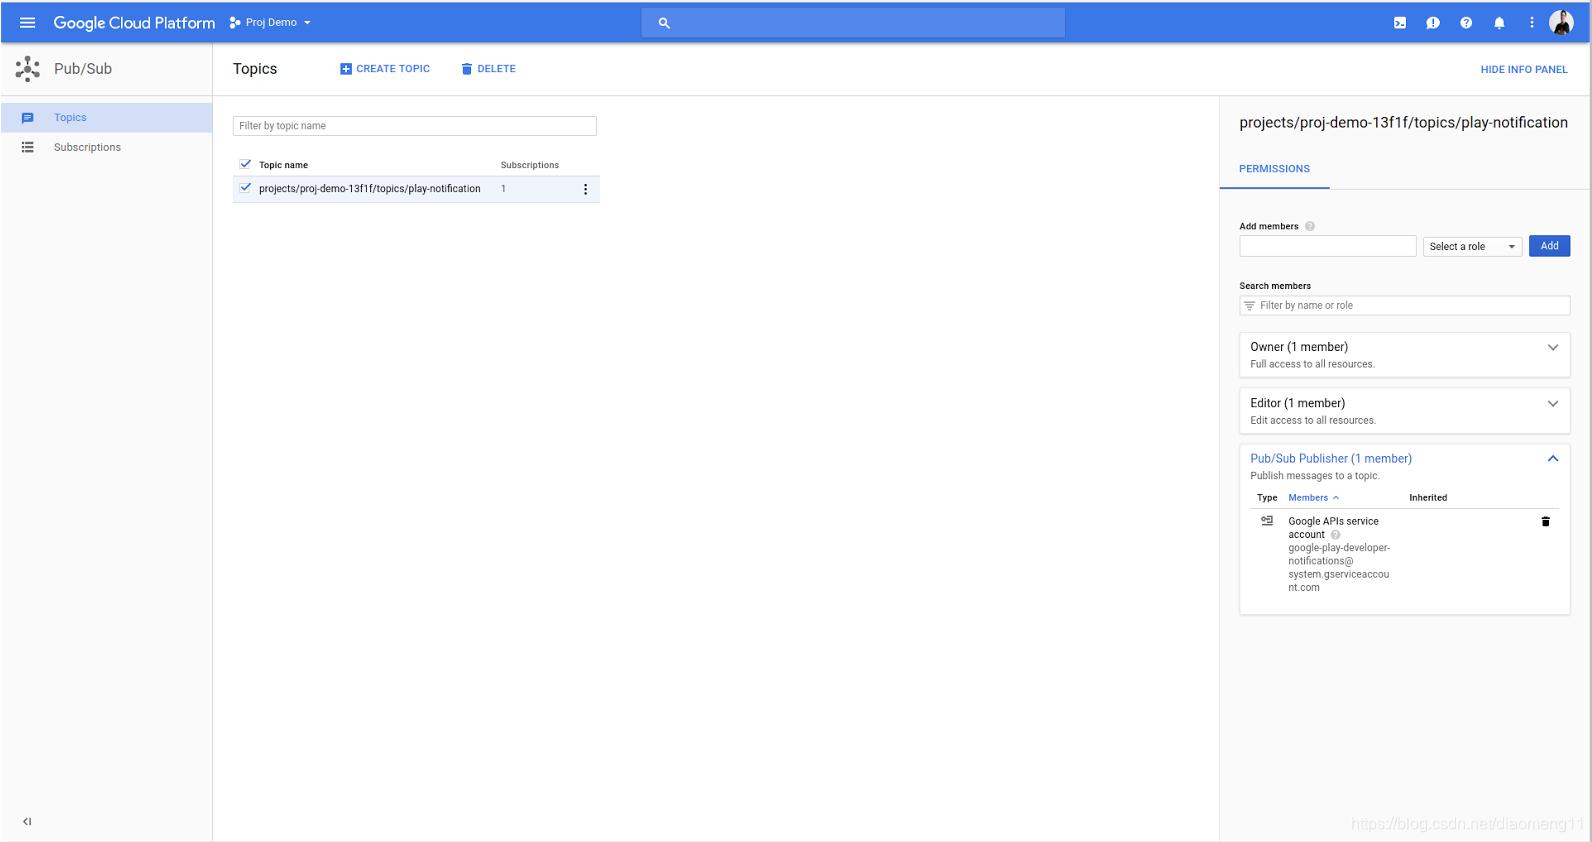
Task: Focus the top search bar
Action: 853,22
